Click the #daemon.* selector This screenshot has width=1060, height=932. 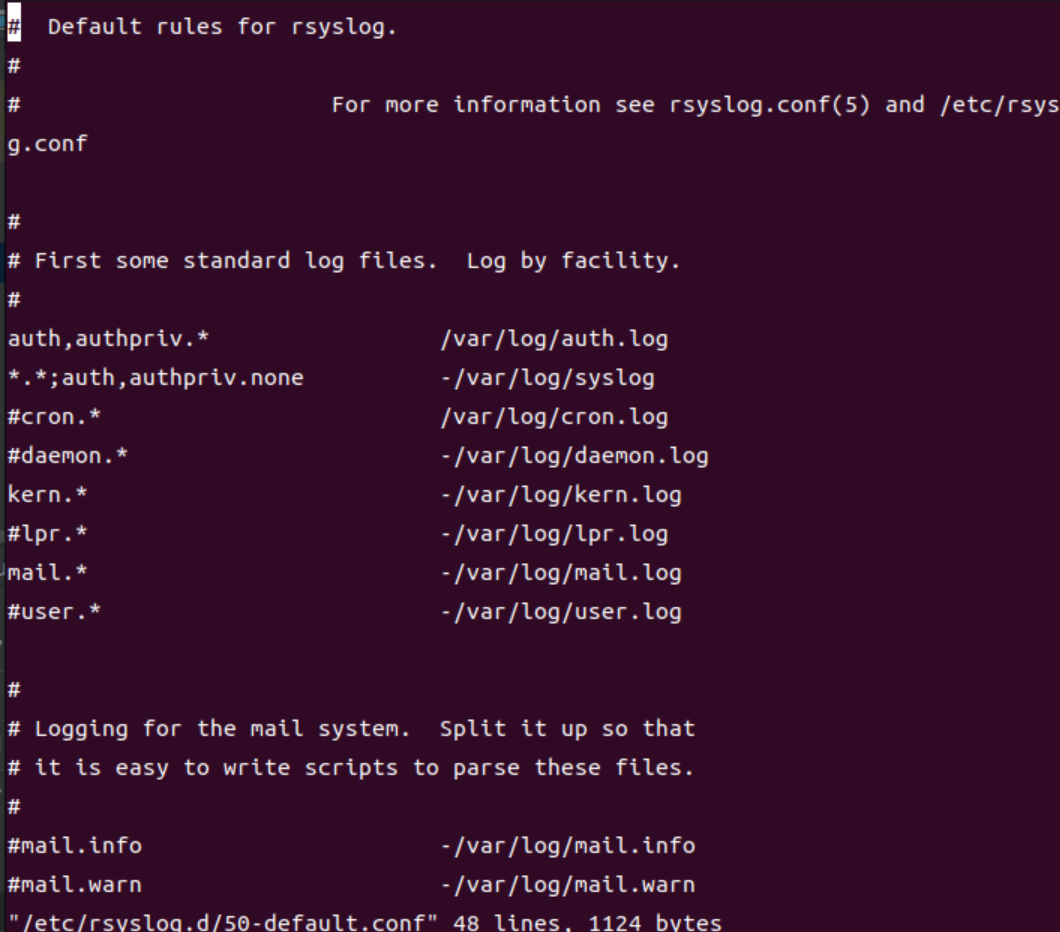coord(68,456)
